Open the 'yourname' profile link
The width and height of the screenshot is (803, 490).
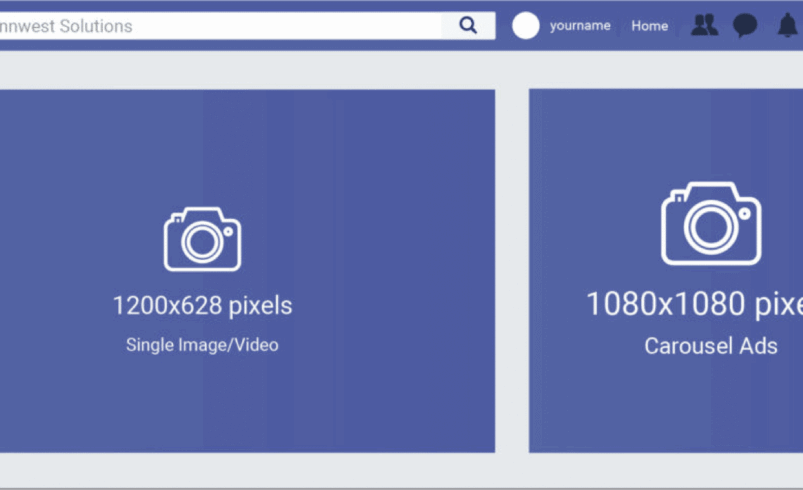coord(580,26)
